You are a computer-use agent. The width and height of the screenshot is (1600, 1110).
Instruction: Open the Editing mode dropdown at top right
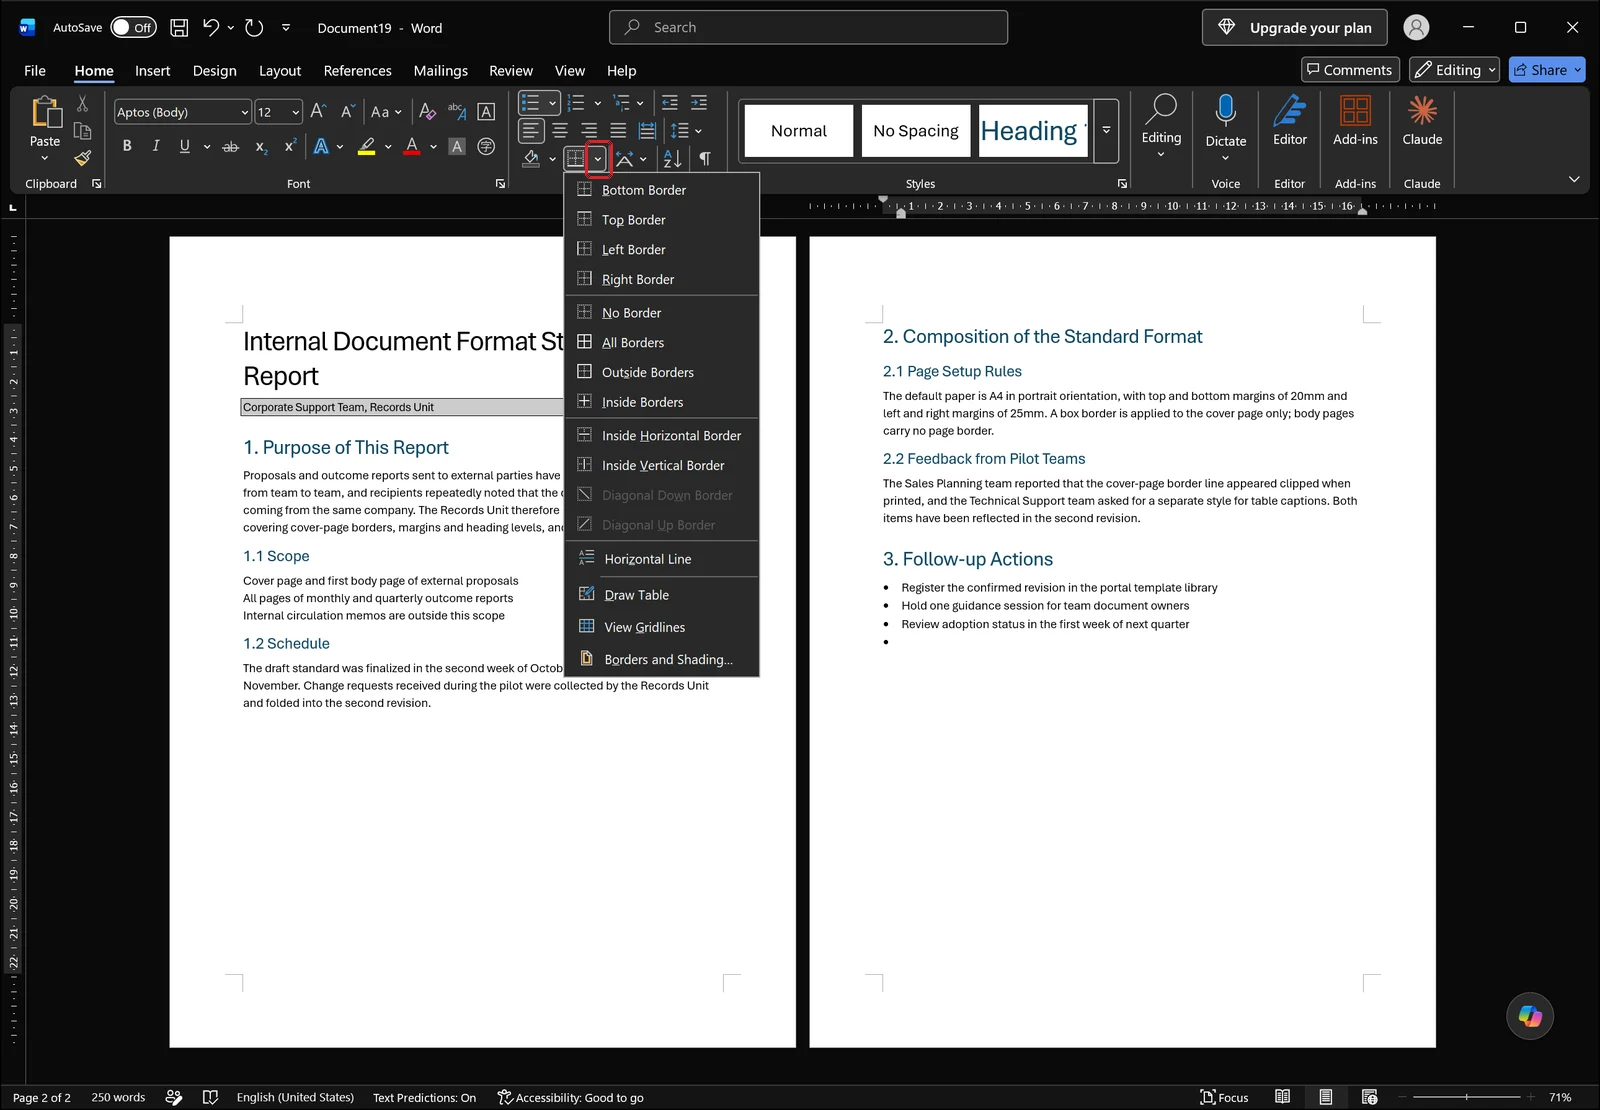click(1454, 70)
